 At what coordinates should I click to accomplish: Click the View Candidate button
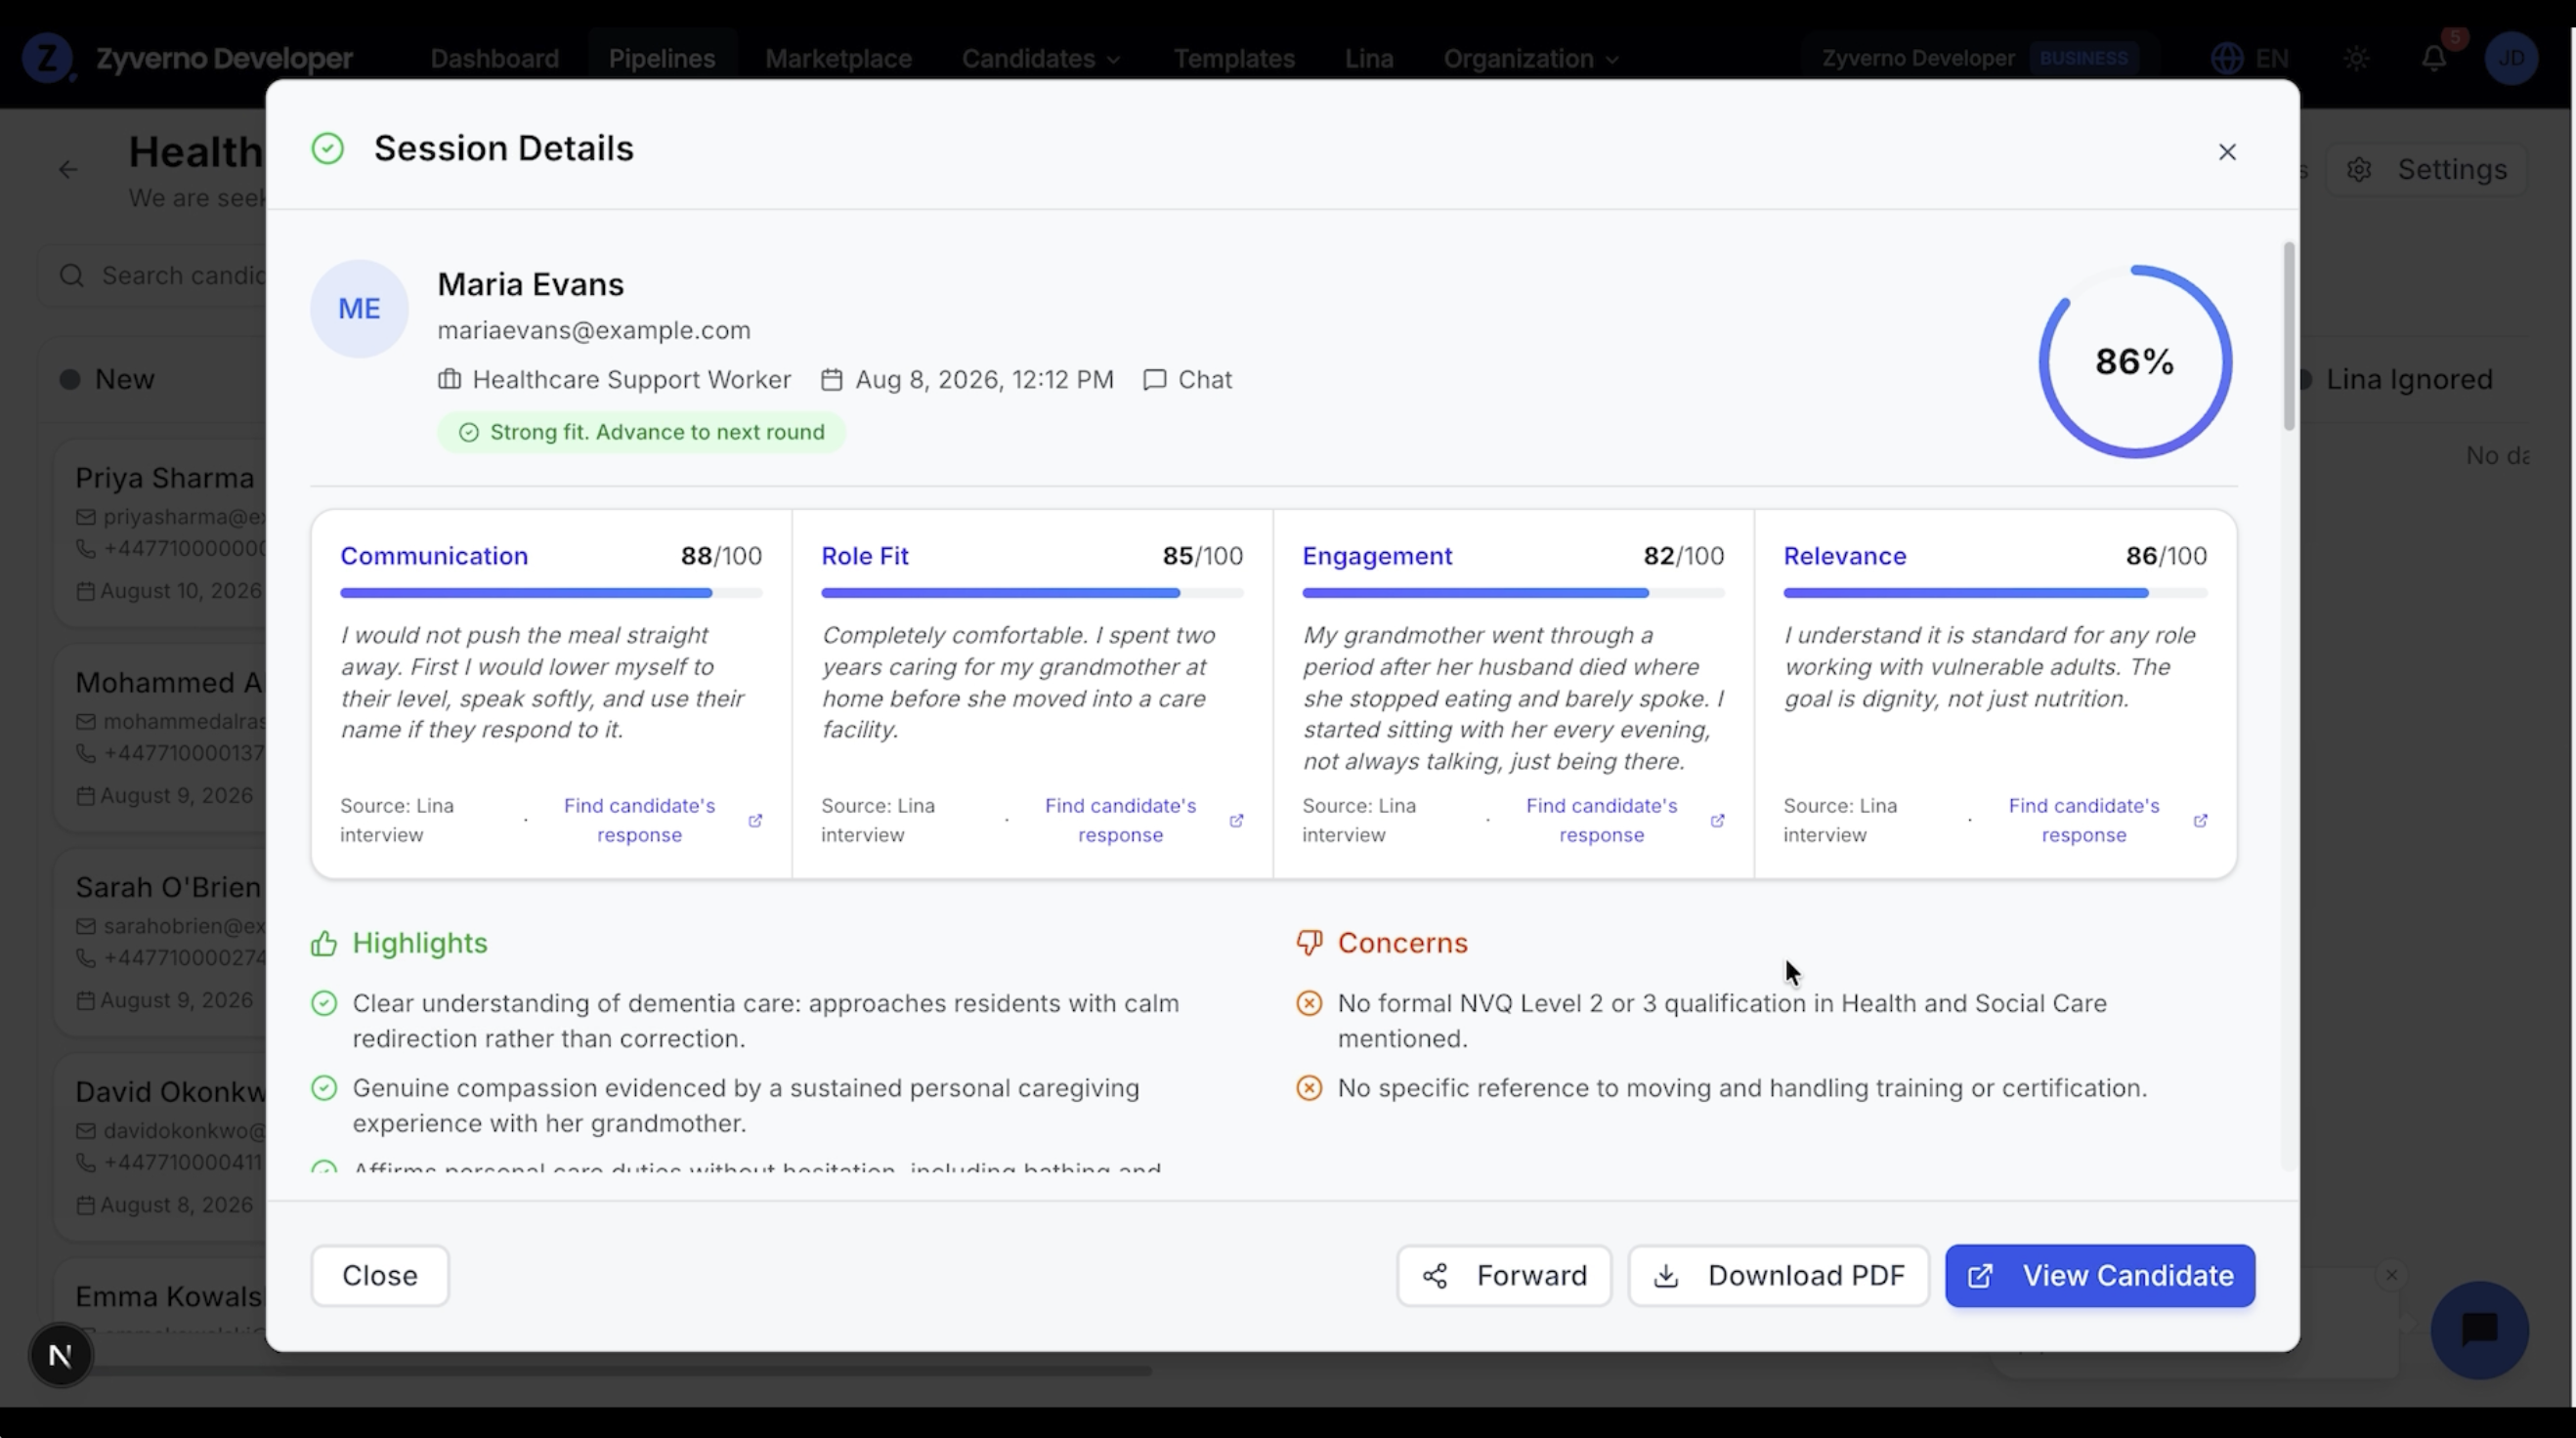(2099, 1275)
